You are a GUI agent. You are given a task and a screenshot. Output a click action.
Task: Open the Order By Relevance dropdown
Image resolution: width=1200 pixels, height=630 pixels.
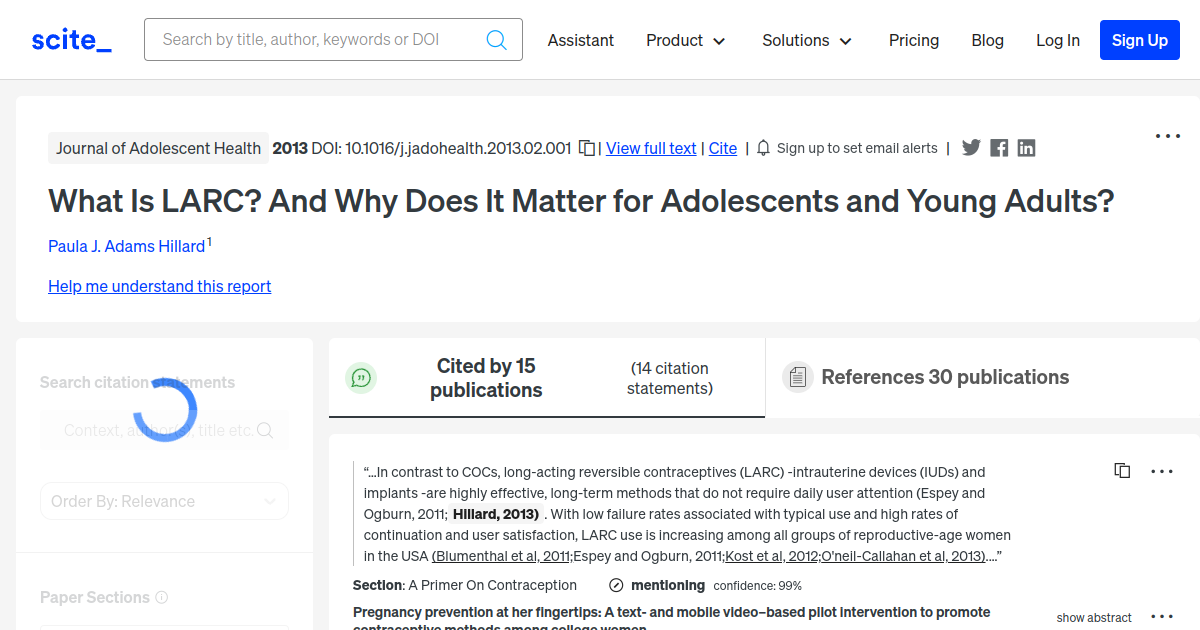click(x=164, y=500)
